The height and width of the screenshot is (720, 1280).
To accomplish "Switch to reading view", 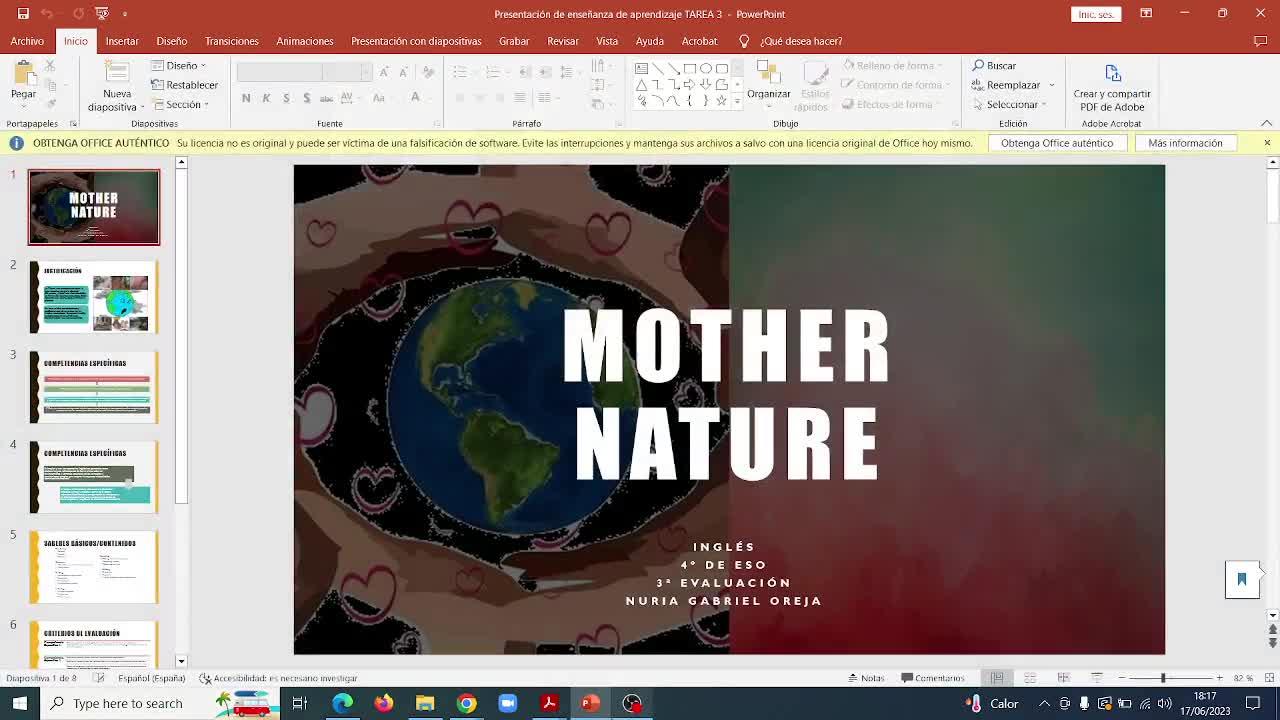I will pos(1063,678).
